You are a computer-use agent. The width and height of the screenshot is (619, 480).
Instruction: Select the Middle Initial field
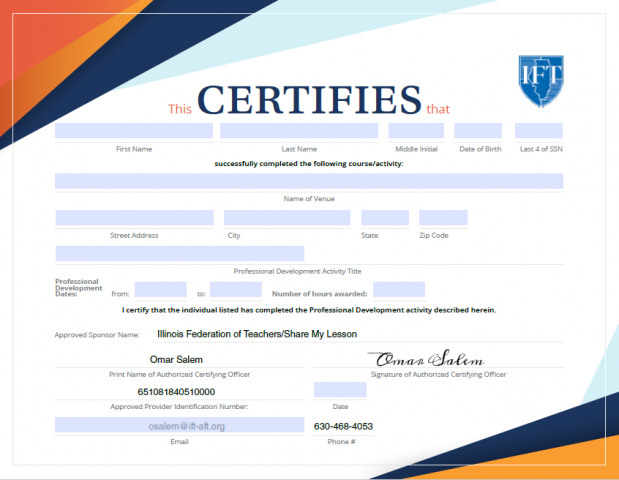(x=416, y=131)
